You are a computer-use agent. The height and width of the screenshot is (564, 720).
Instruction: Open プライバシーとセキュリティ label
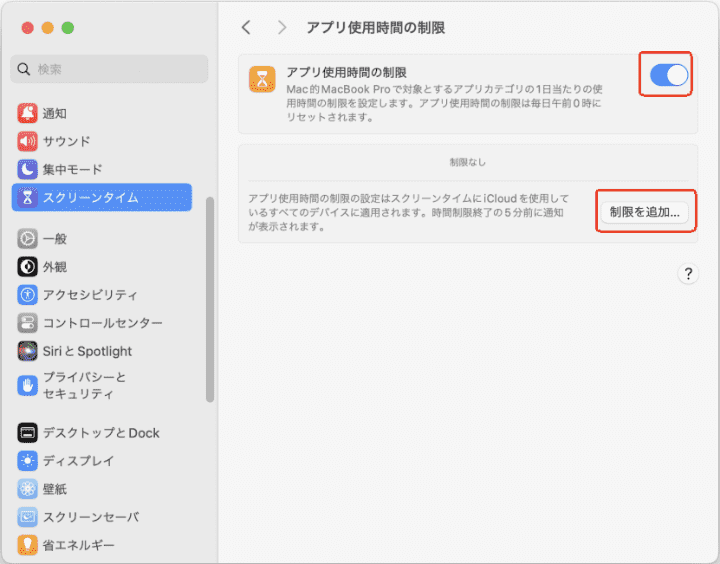tap(84, 385)
